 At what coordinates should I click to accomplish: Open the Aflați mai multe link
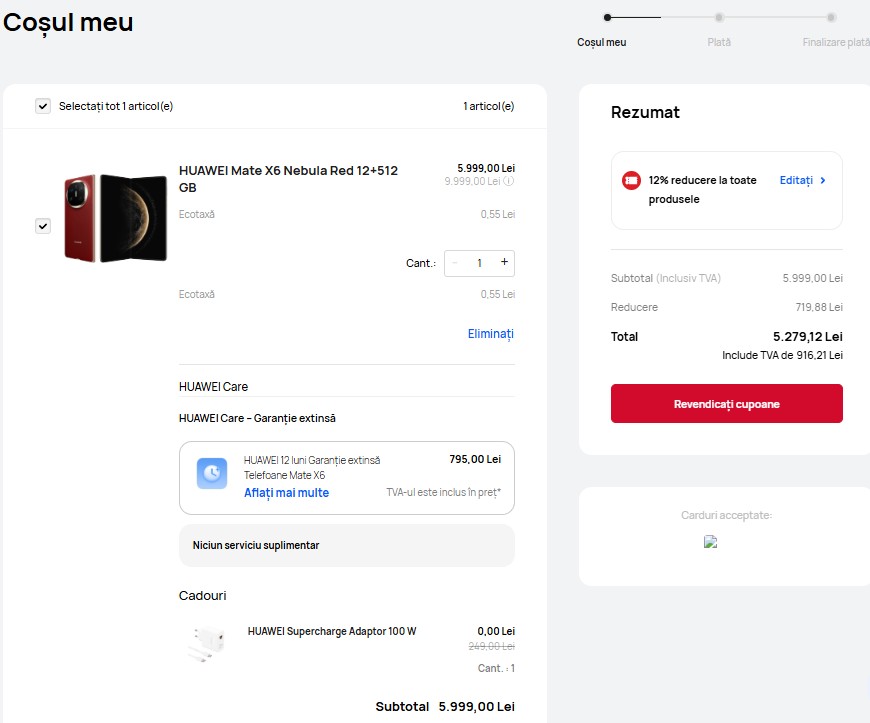coord(286,493)
